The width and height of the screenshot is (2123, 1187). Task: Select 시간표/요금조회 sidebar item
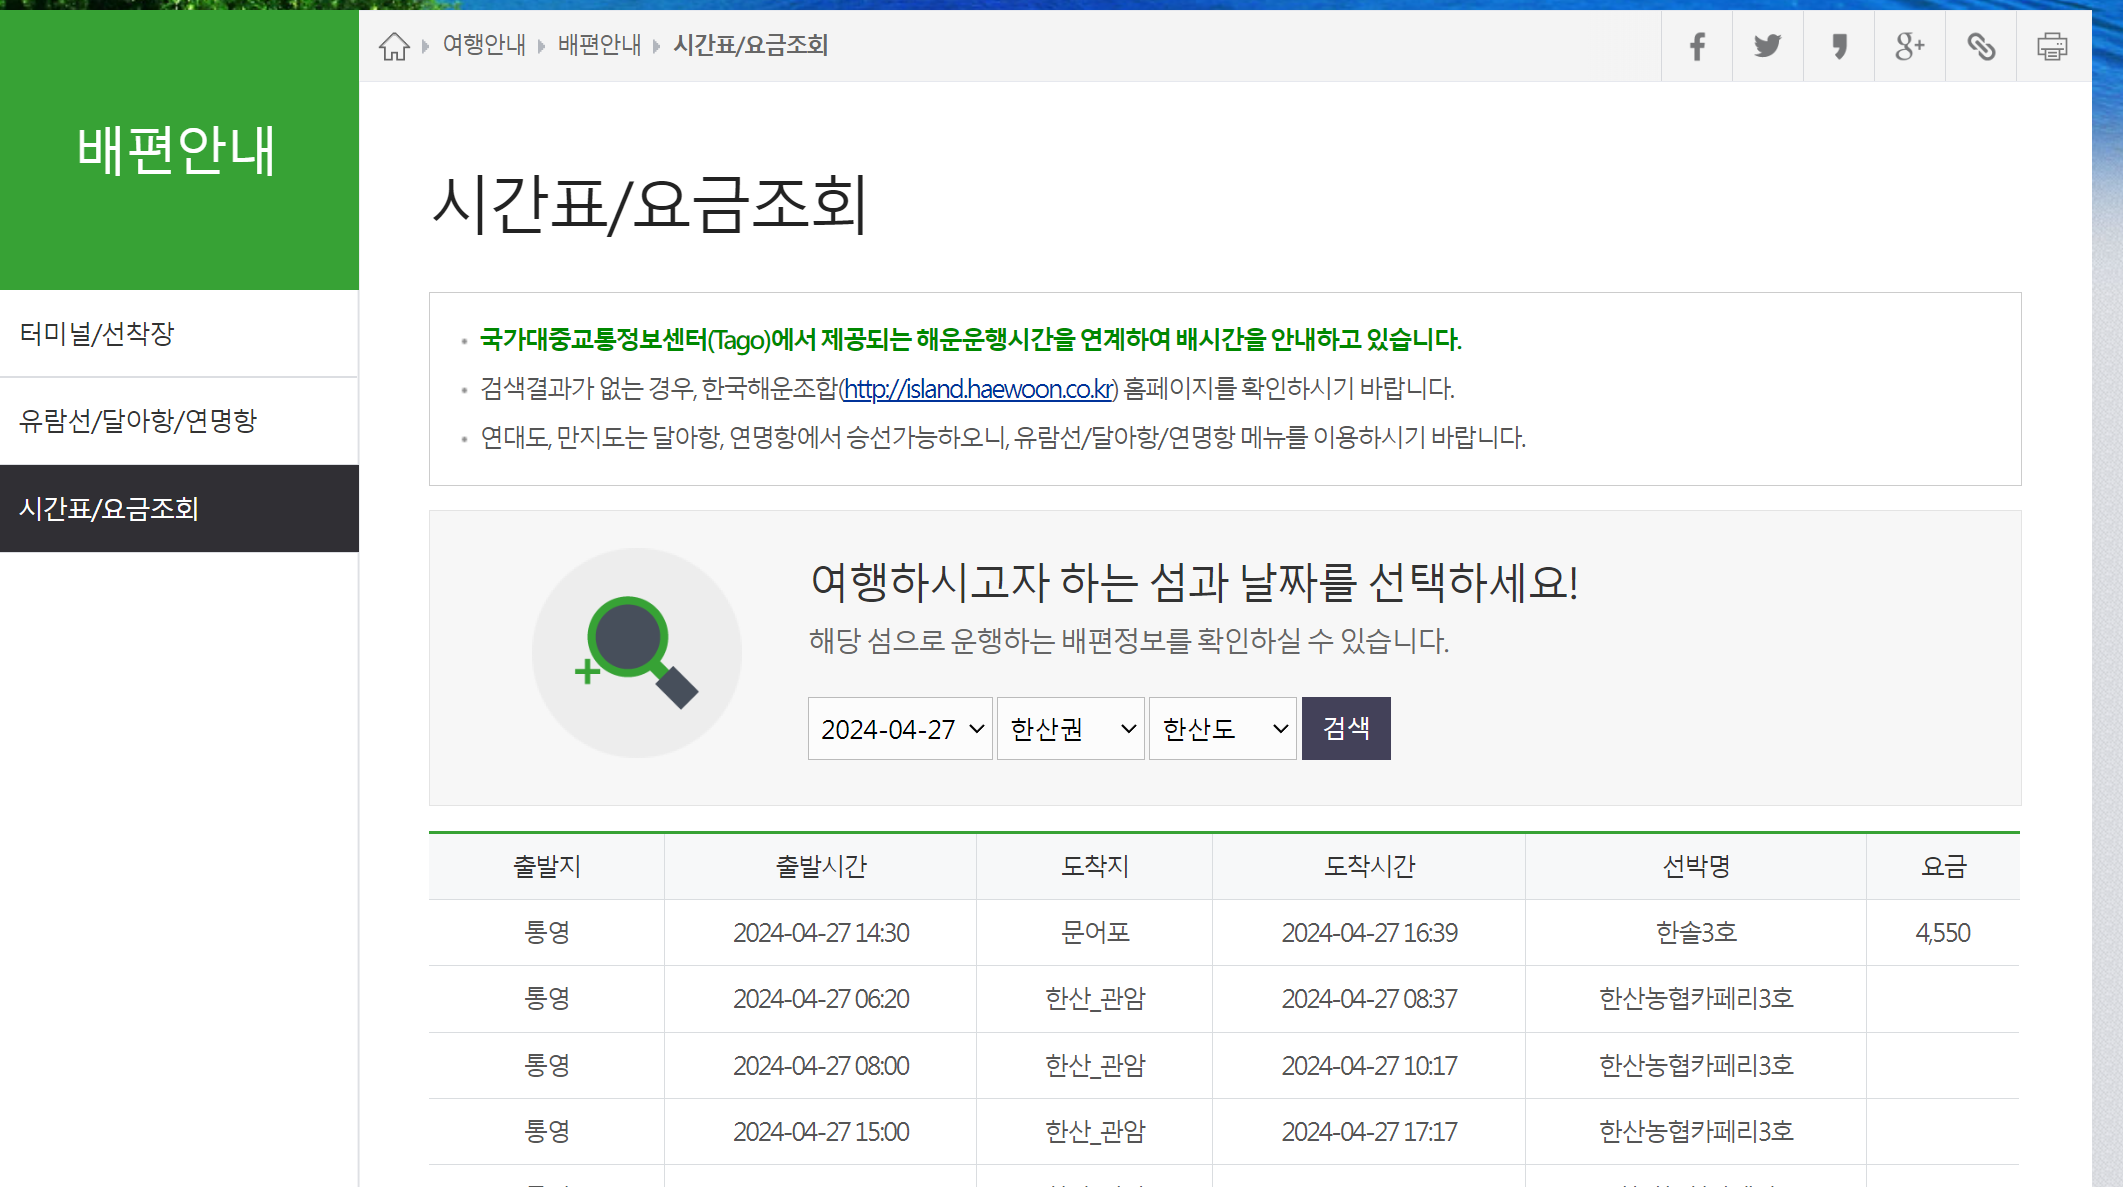[109, 509]
